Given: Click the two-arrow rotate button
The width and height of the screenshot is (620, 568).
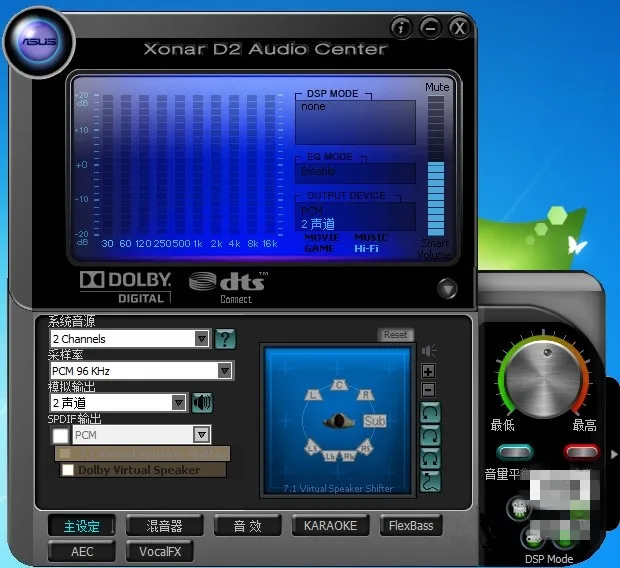Looking at the screenshot, I should tap(430, 459).
